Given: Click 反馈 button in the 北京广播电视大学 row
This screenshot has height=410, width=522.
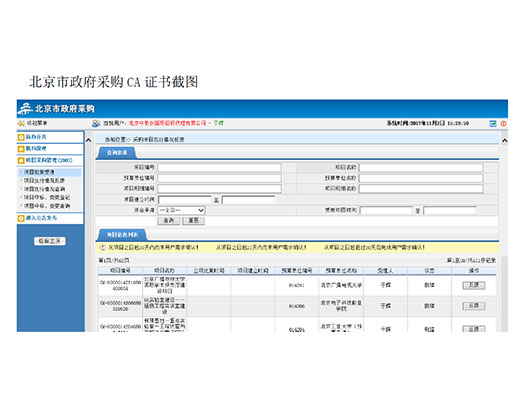Looking at the screenshot, I should click(474, 285).
